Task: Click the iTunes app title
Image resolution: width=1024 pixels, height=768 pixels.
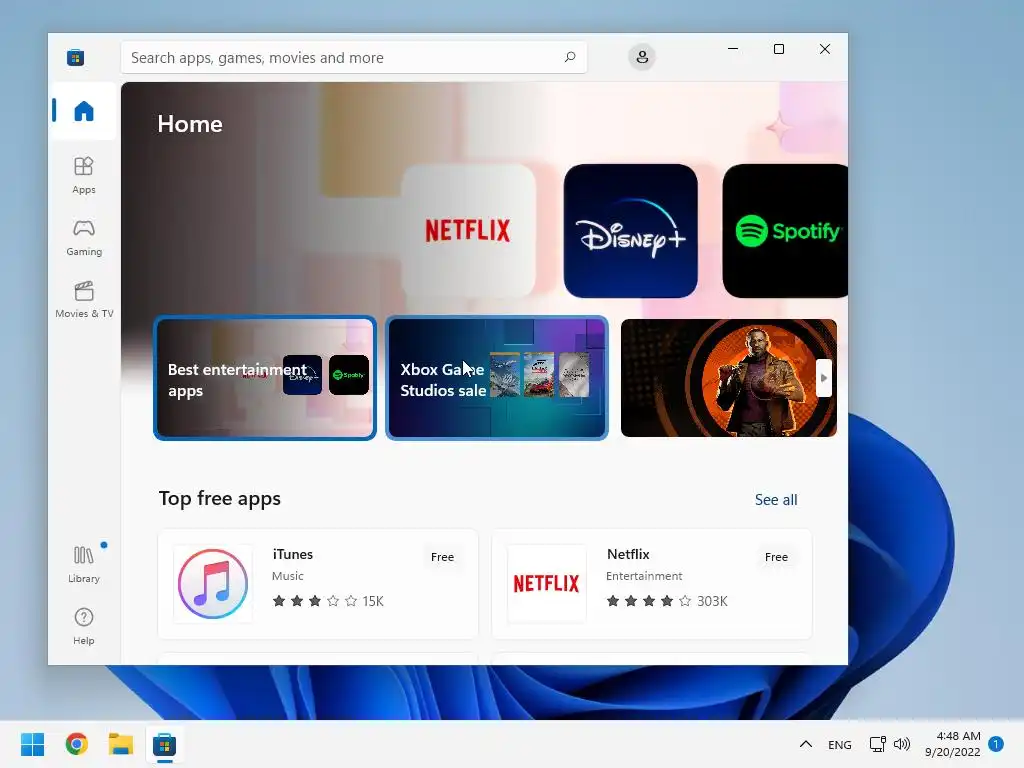Action: click(293, 554)
